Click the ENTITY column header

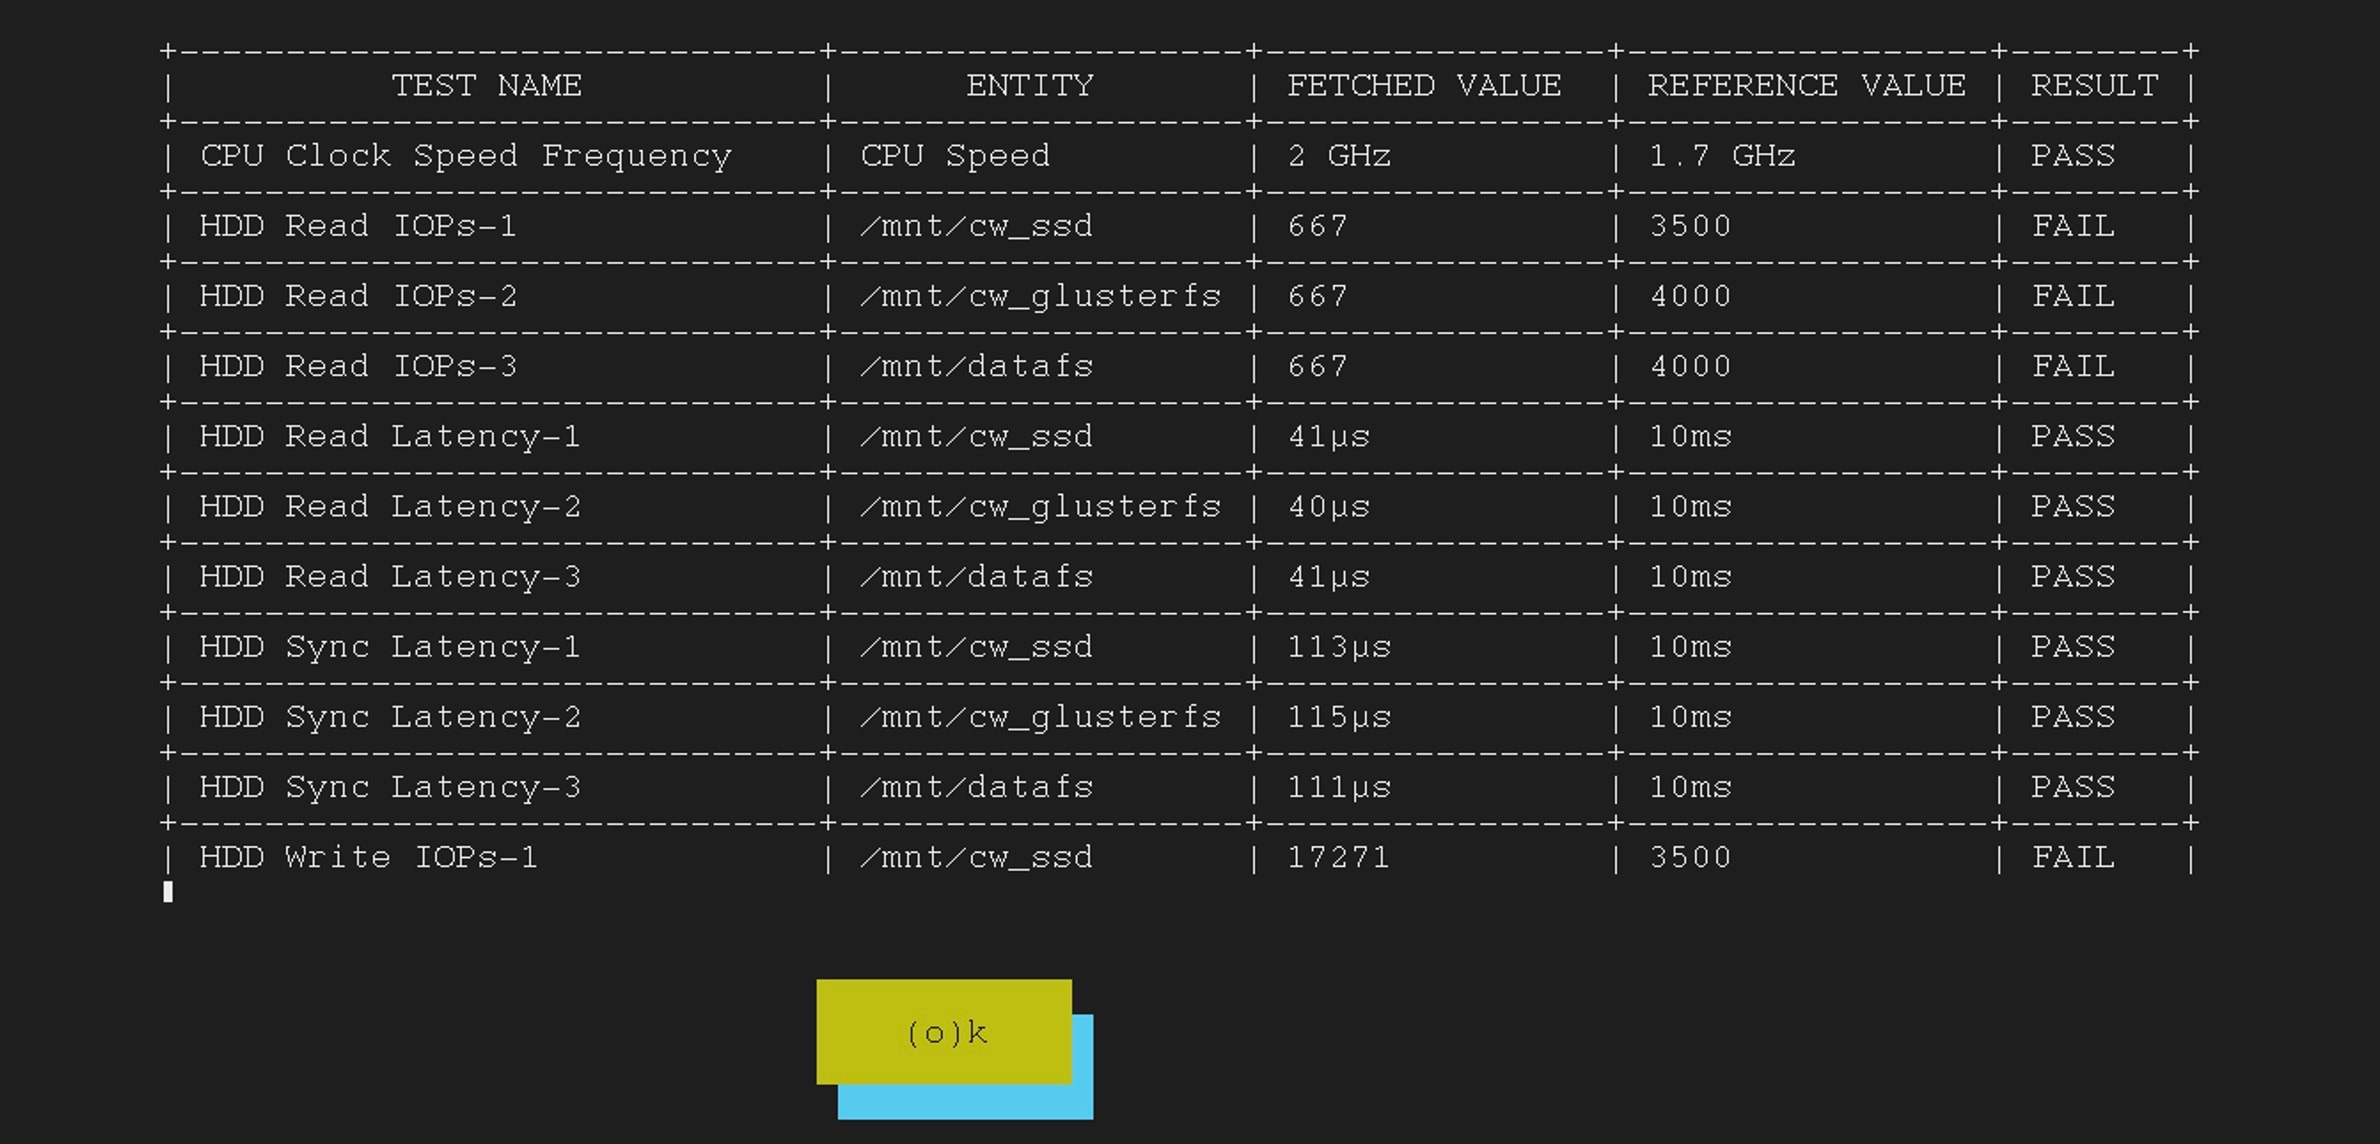coord(1030,86)
